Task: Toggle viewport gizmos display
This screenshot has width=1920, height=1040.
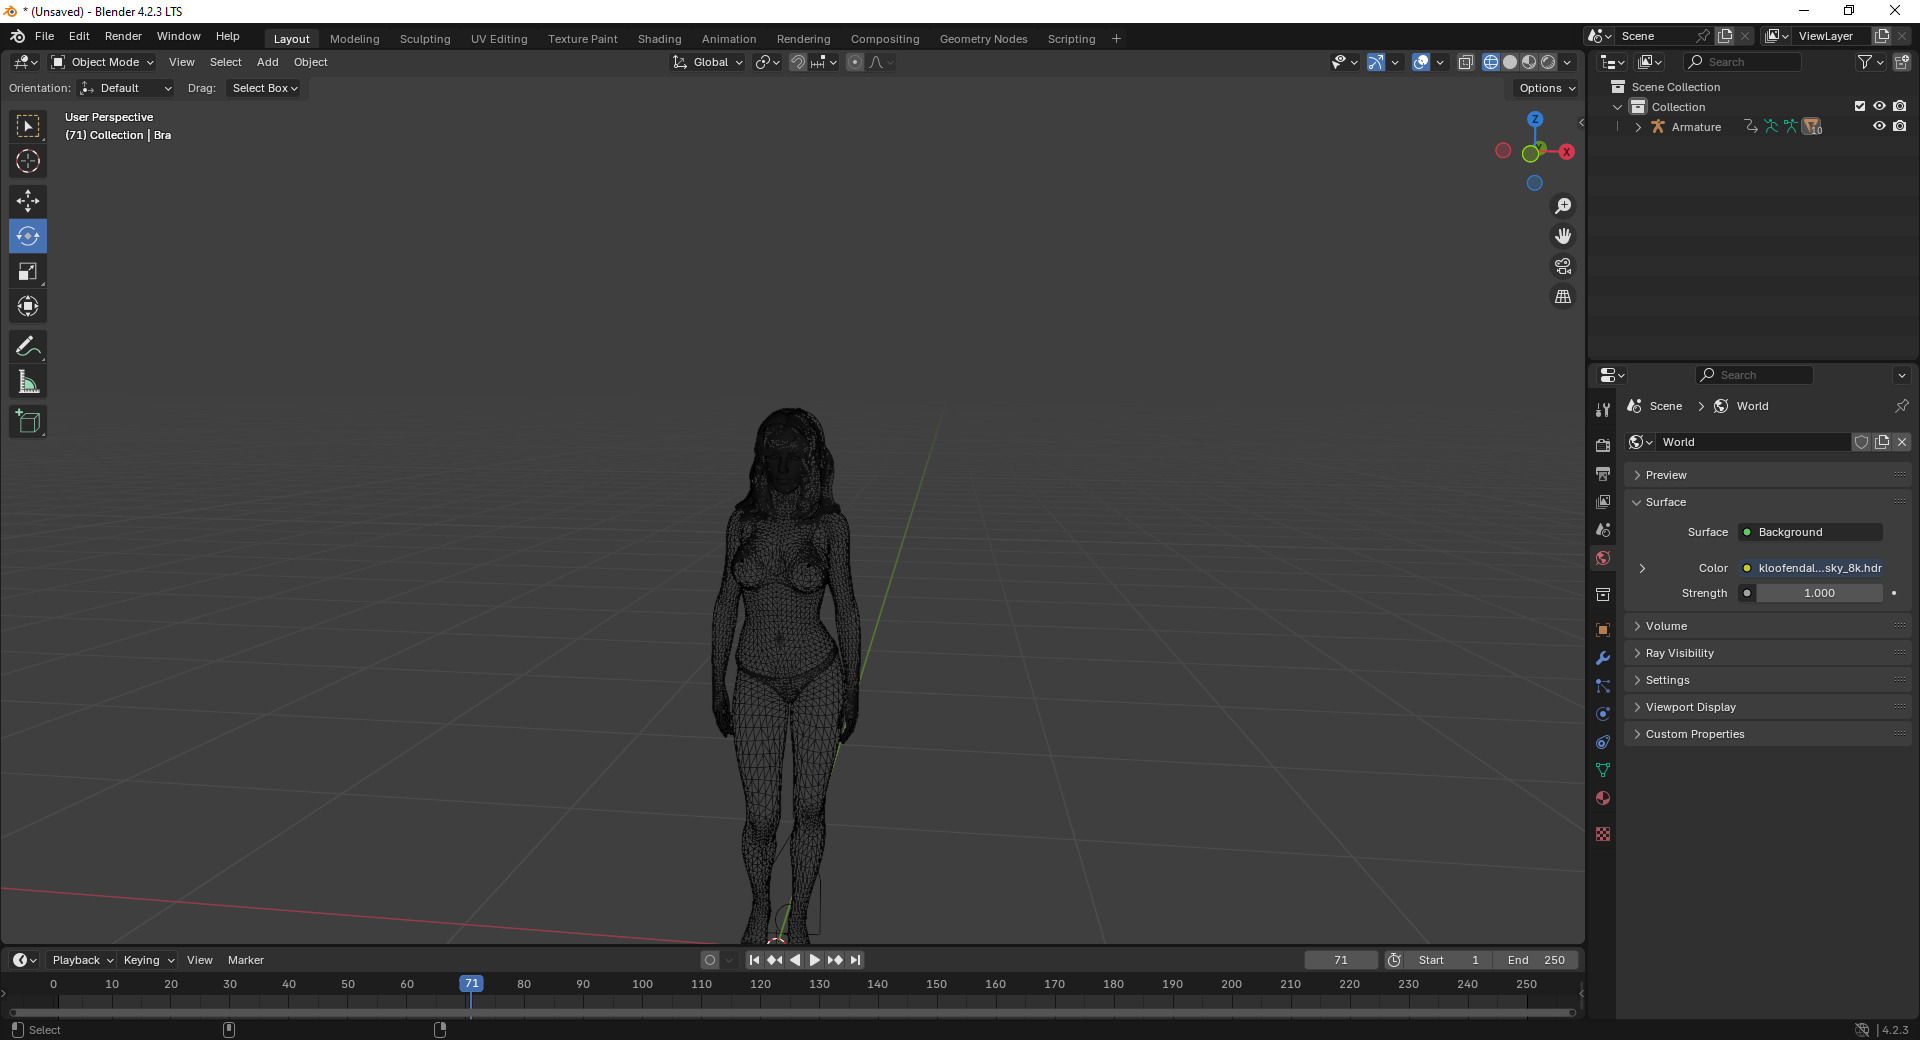Action: pos(1376,62)
